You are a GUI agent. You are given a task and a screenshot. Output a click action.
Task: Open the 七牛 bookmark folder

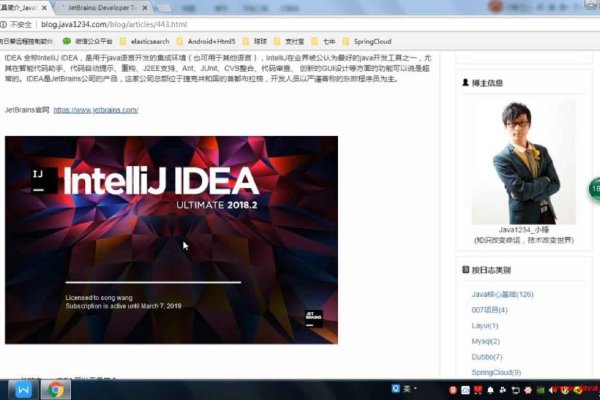point(323,41)
